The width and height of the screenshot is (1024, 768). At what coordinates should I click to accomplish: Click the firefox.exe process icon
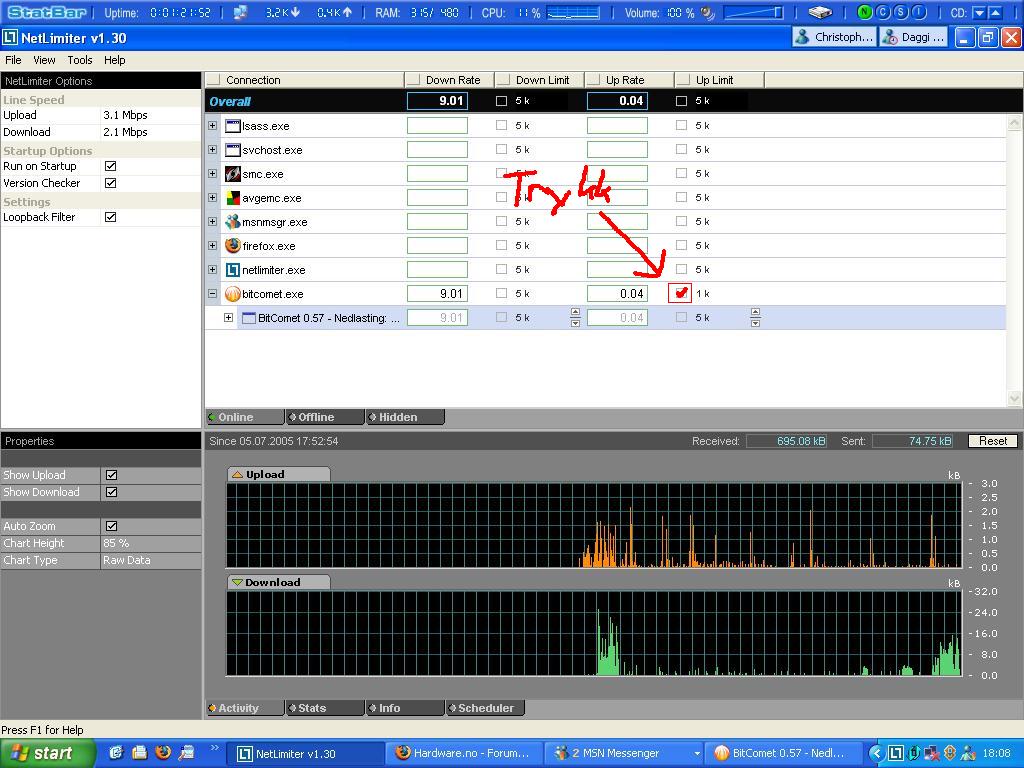[x=232, y=246]
